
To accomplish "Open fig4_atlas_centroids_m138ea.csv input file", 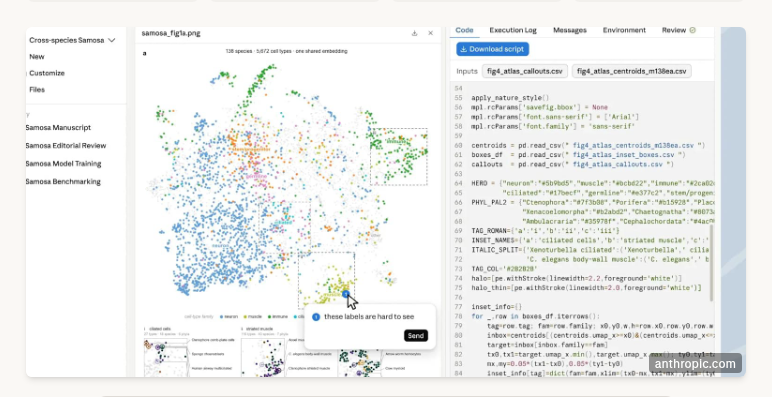I will click(x=631, y=71).
